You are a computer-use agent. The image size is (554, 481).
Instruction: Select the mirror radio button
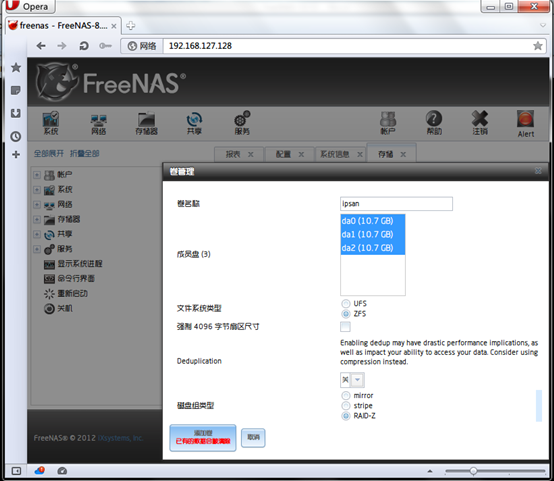346,395
